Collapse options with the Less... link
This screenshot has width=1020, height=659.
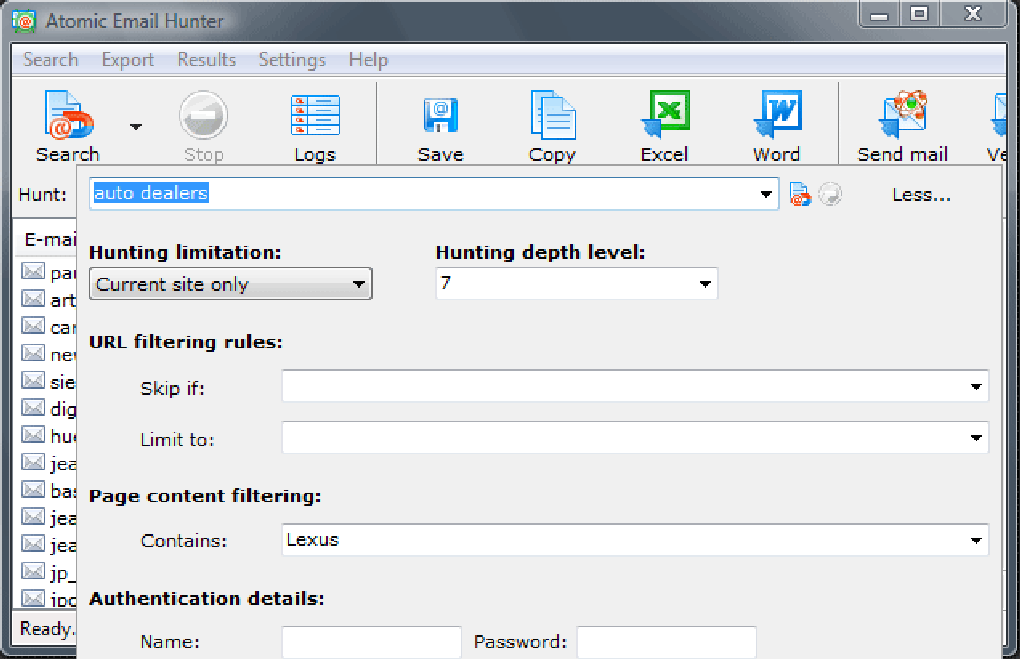(921, 195)
